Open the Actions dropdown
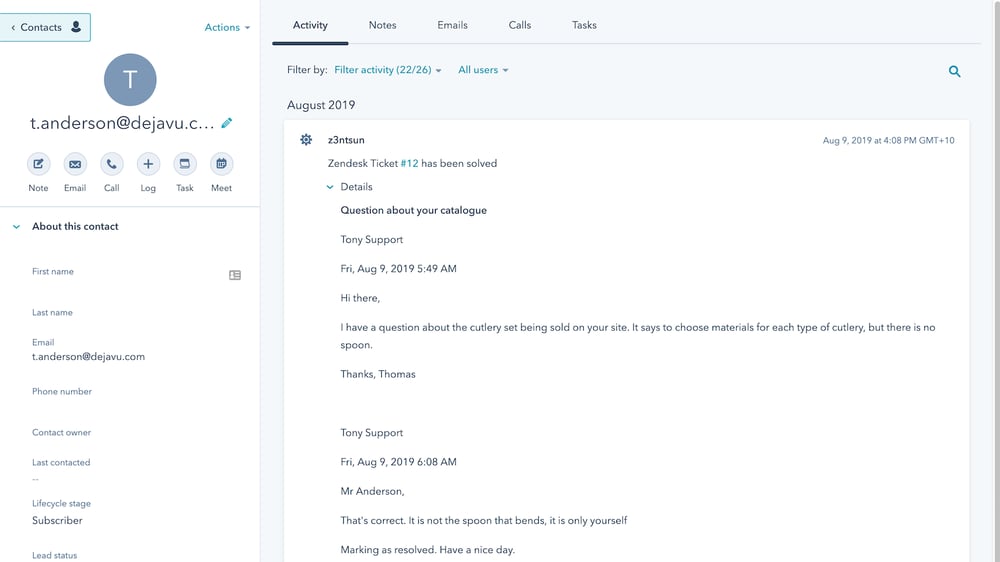Image resolution: width=1000 pixels, height=562 pixels. coord(227,27)
